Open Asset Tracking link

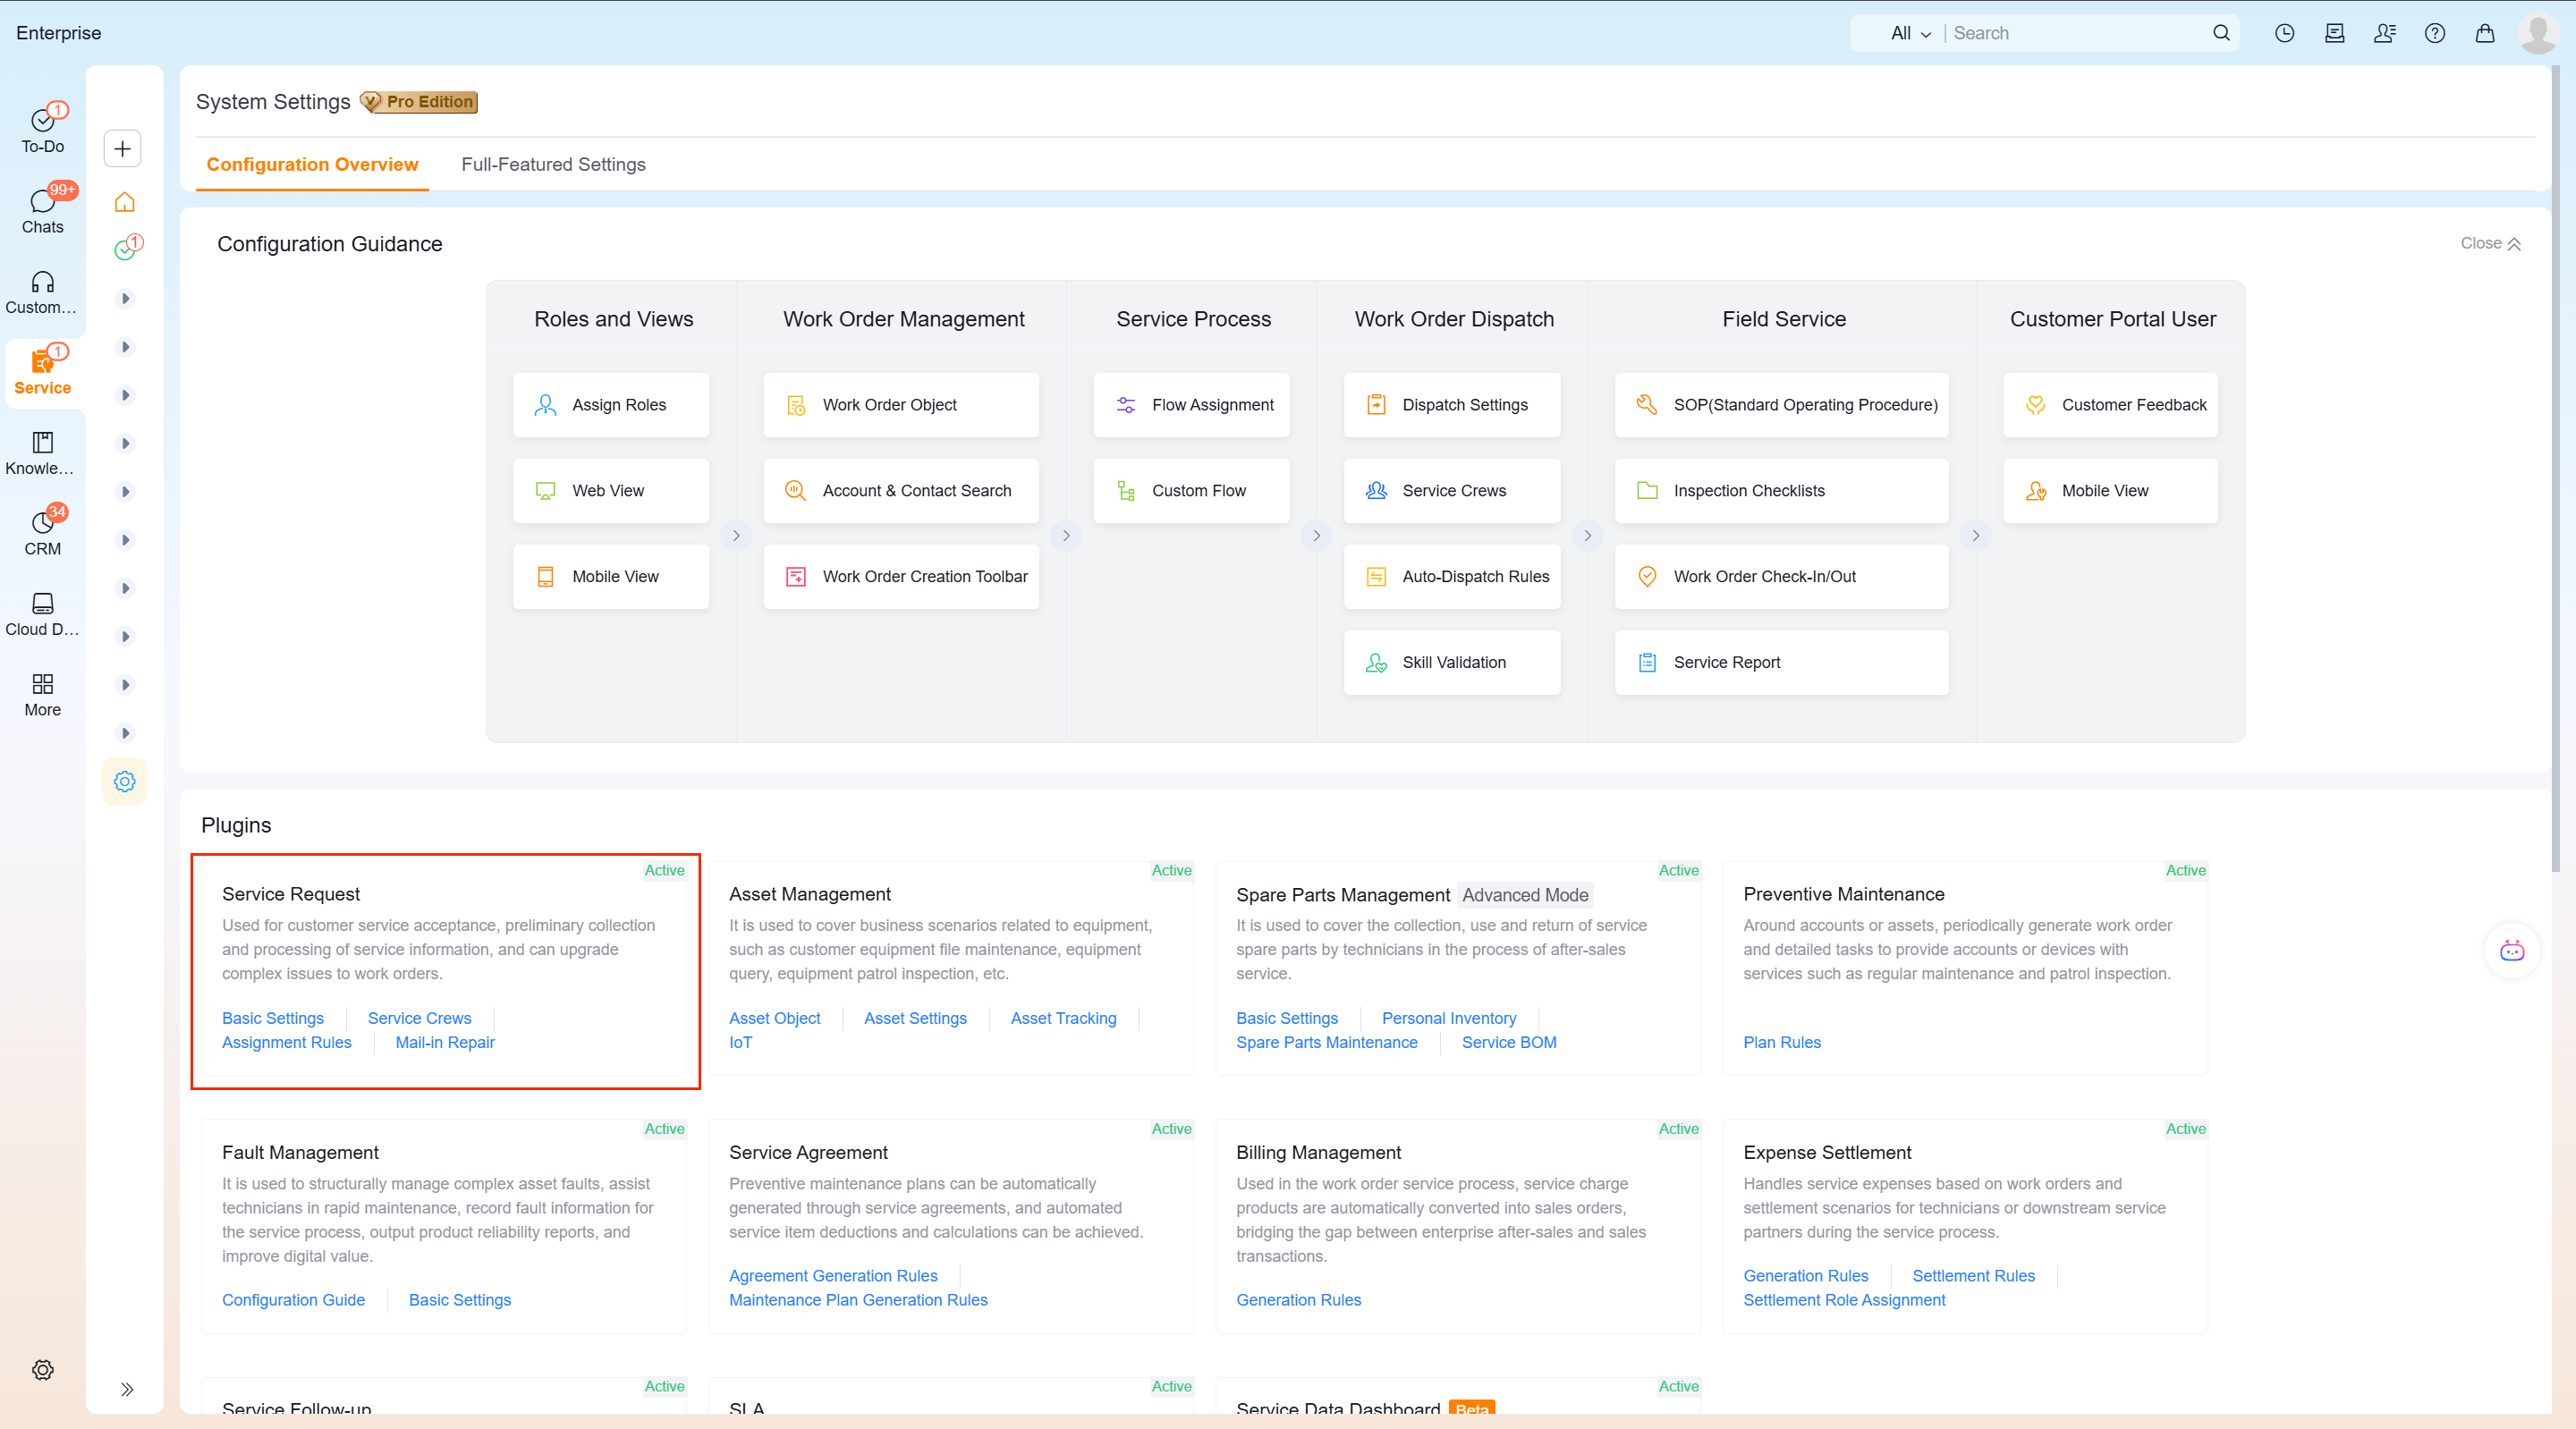pos(1063,1018)
